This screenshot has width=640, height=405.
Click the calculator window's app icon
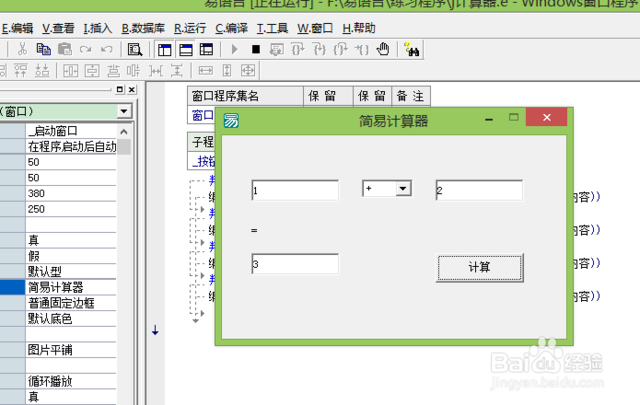click(x=232, y=121)
